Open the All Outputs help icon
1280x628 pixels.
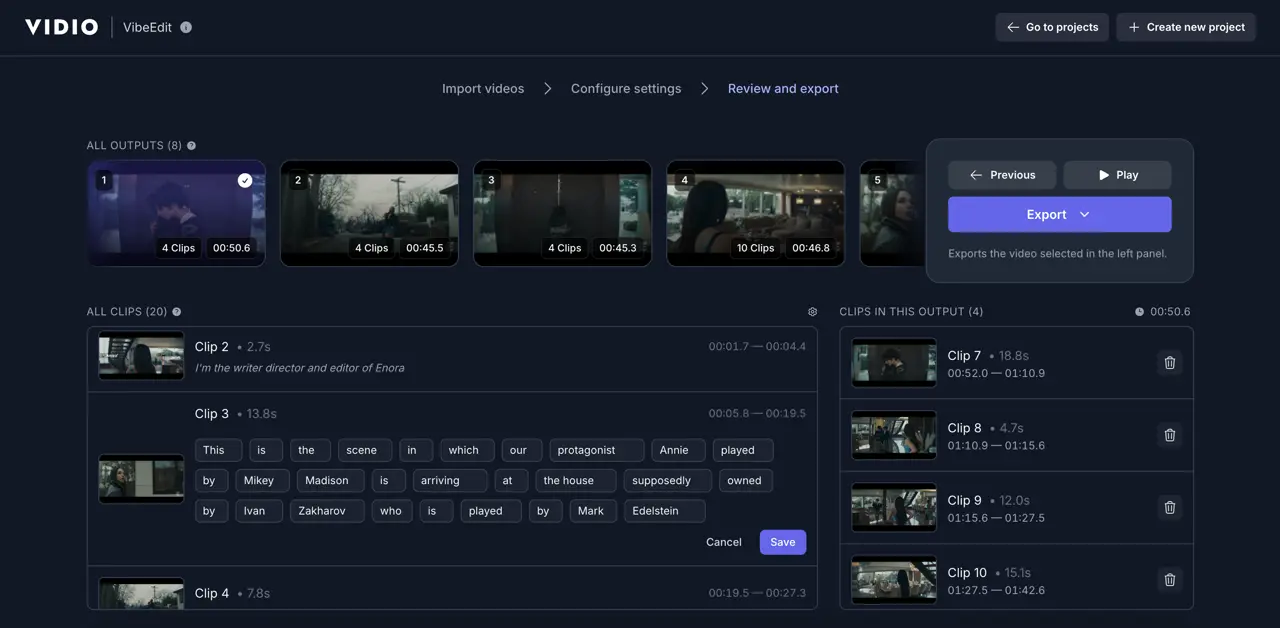pyautogui.click(x=191, y=146)
